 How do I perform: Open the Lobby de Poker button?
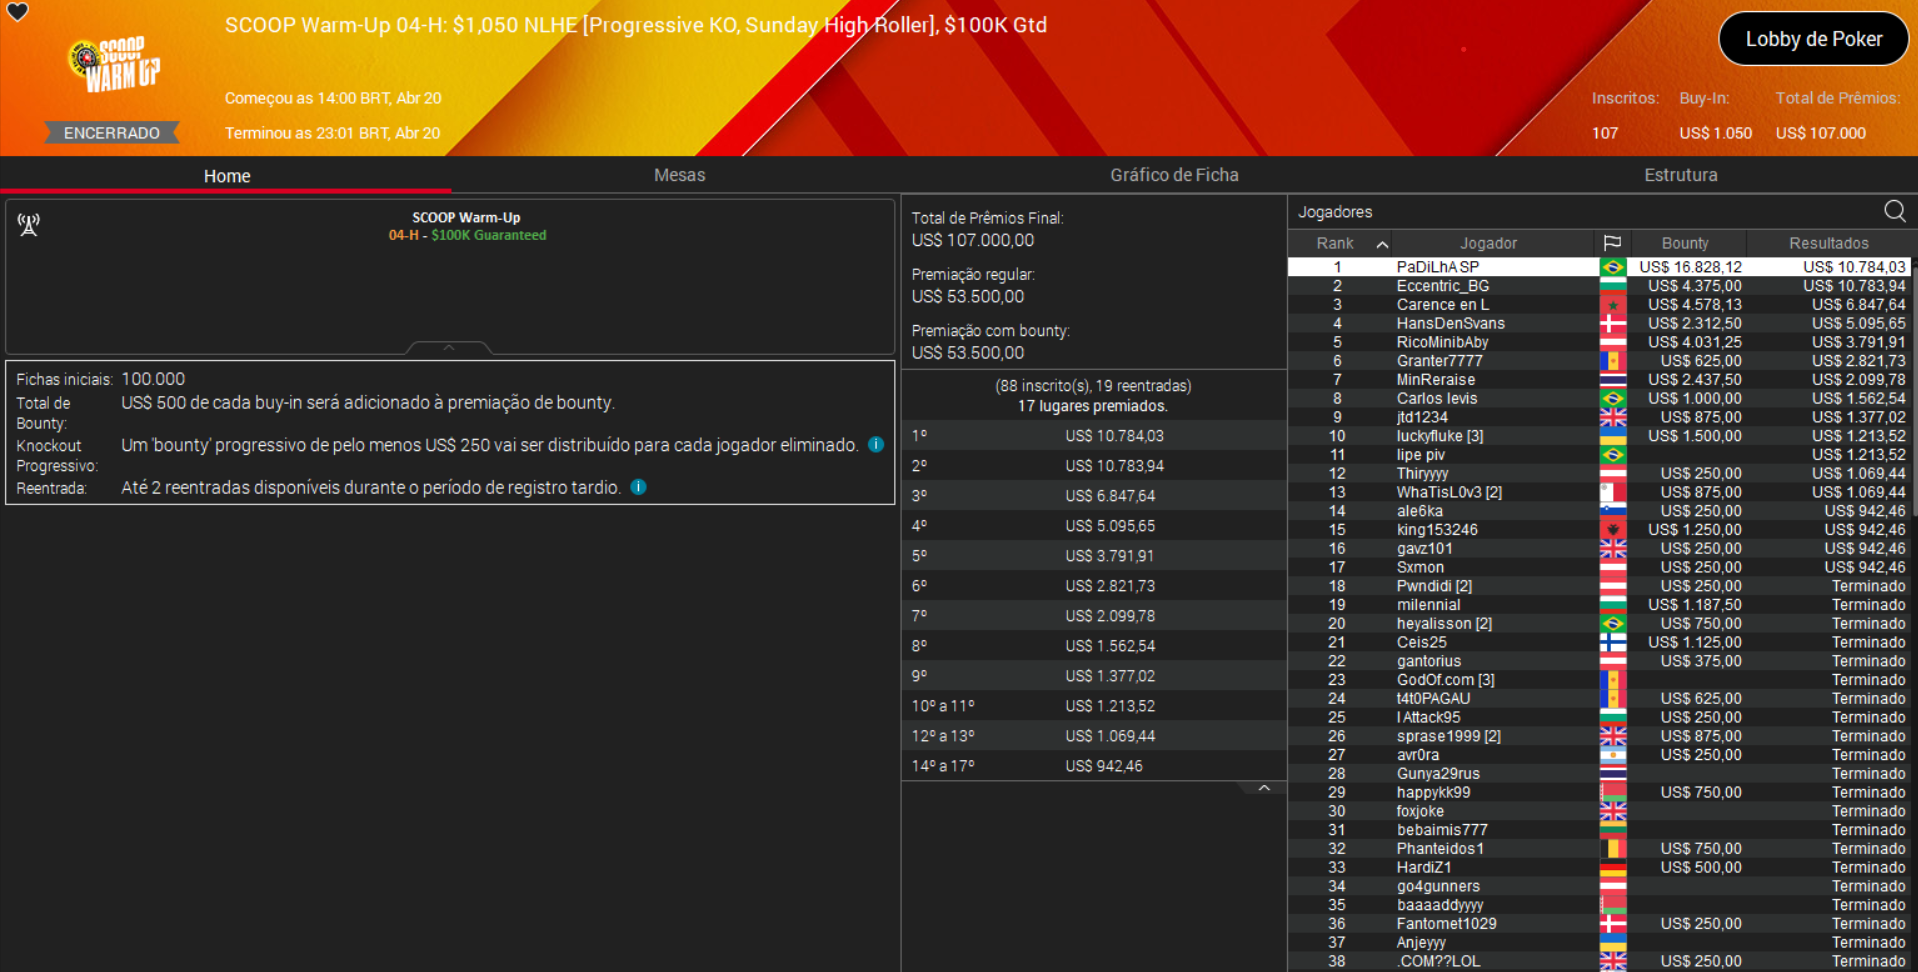1813,39
